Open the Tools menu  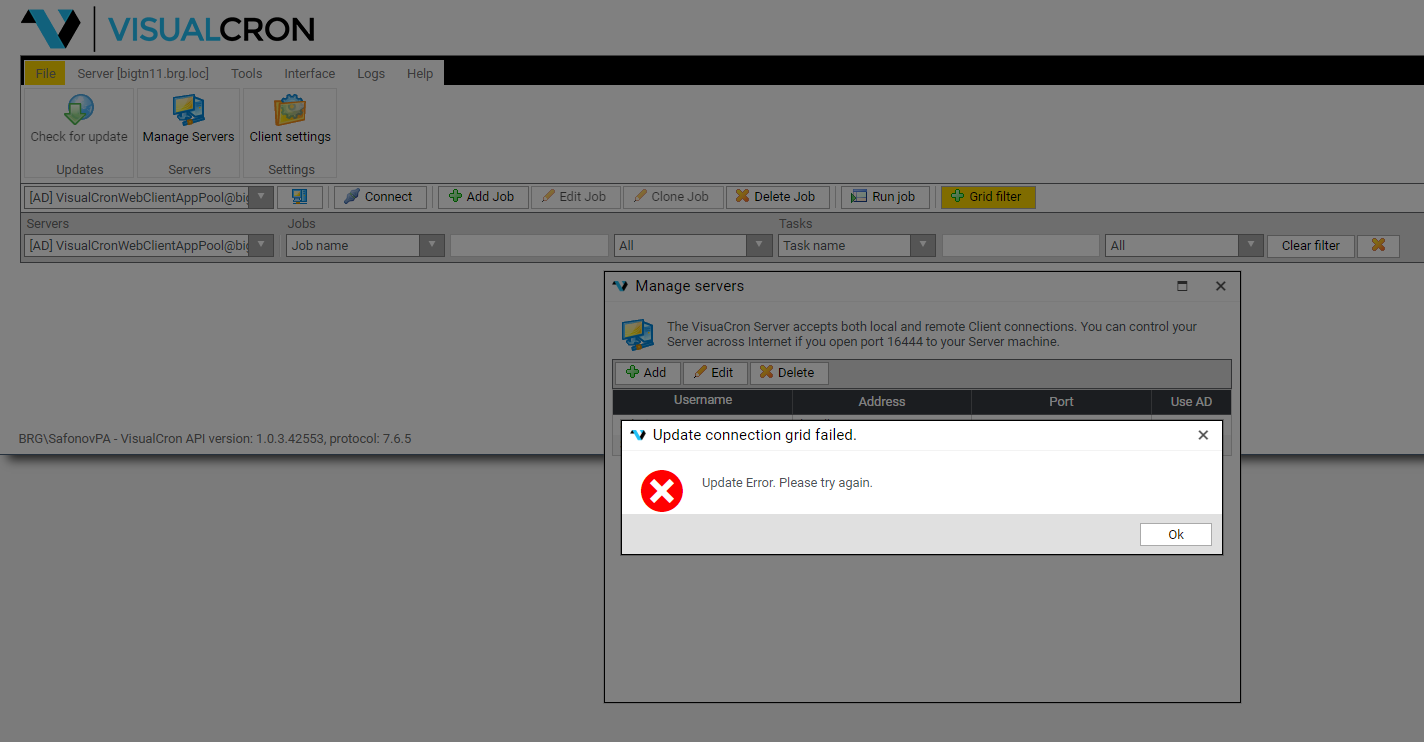coord(247,73)
